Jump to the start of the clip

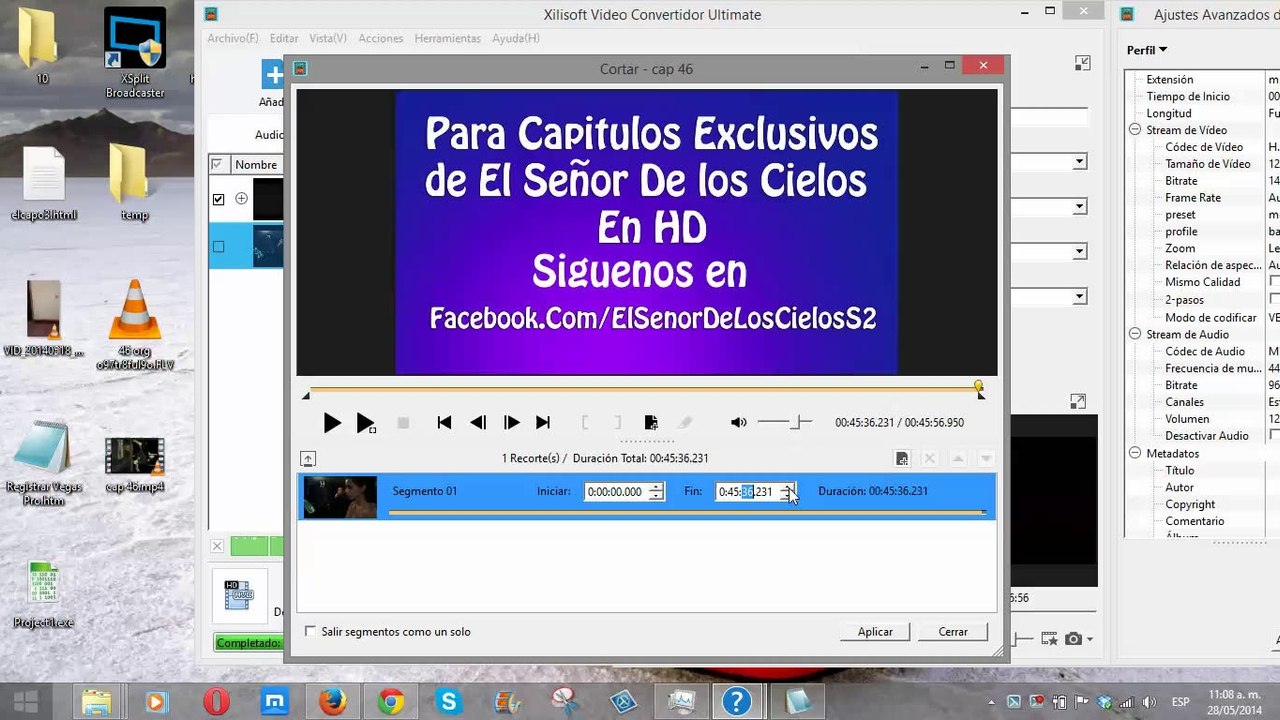point(444,423)
